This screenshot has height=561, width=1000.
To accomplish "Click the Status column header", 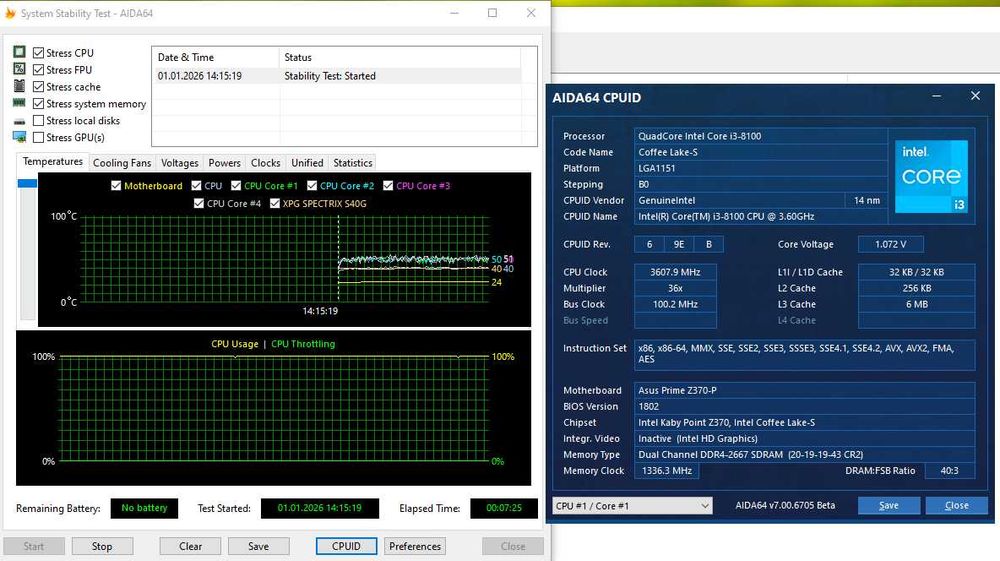I will pos(400,57).
